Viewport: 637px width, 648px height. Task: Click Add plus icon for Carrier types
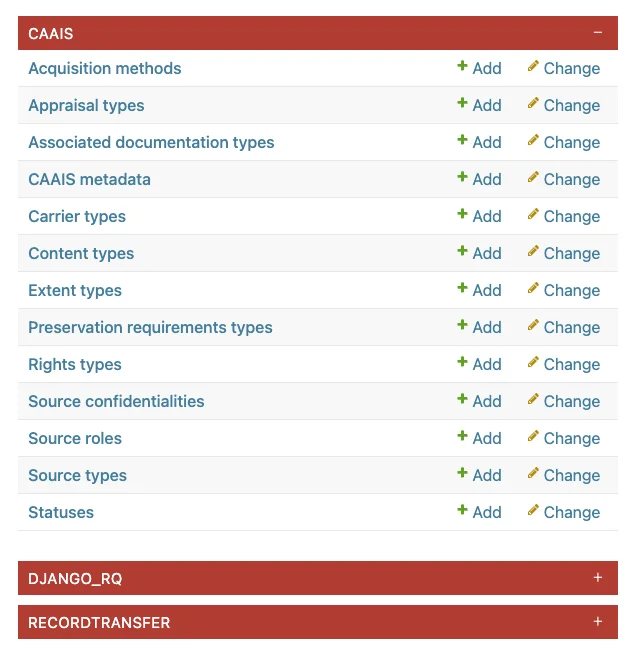pyautogui.click(x=462, y=214)
